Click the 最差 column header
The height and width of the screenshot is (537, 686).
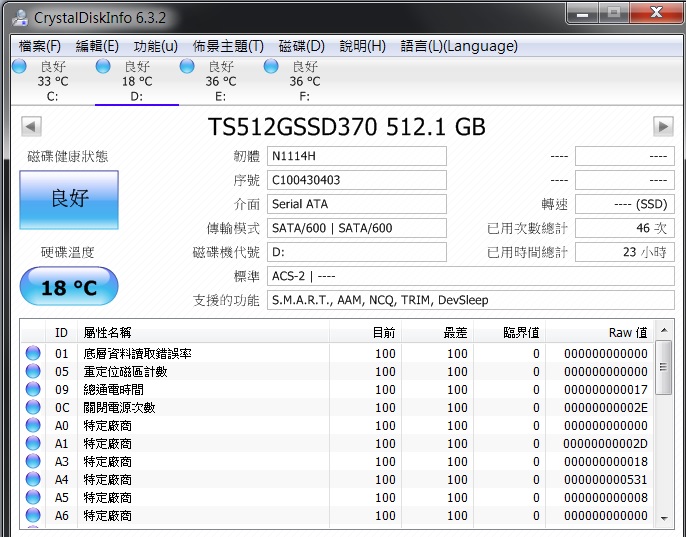click(x=438, y=333)
